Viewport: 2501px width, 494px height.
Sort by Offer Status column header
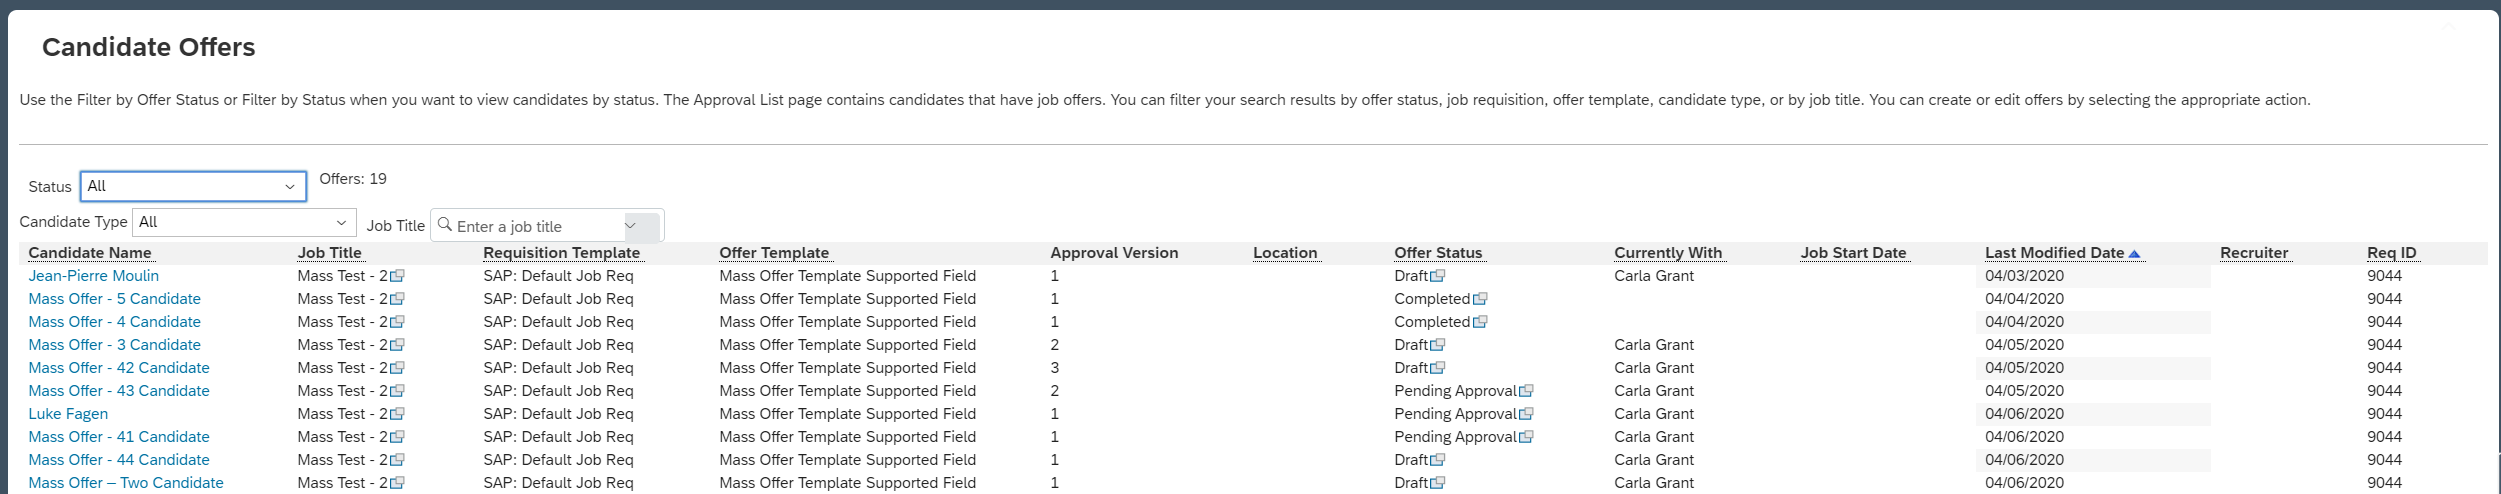point(1438,253)
